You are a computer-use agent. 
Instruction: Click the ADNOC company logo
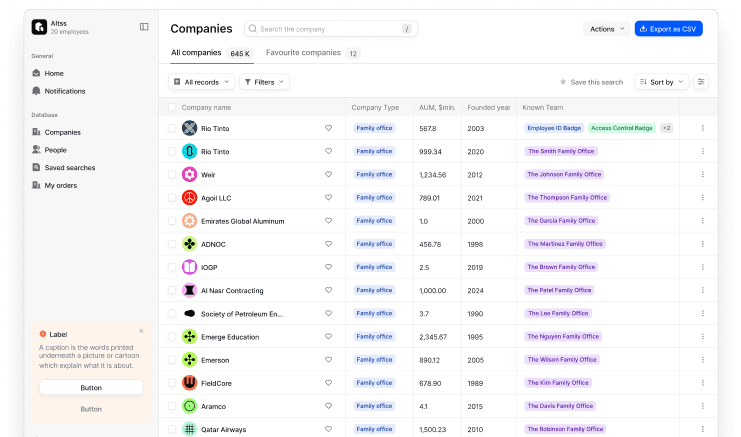point(190,244)
